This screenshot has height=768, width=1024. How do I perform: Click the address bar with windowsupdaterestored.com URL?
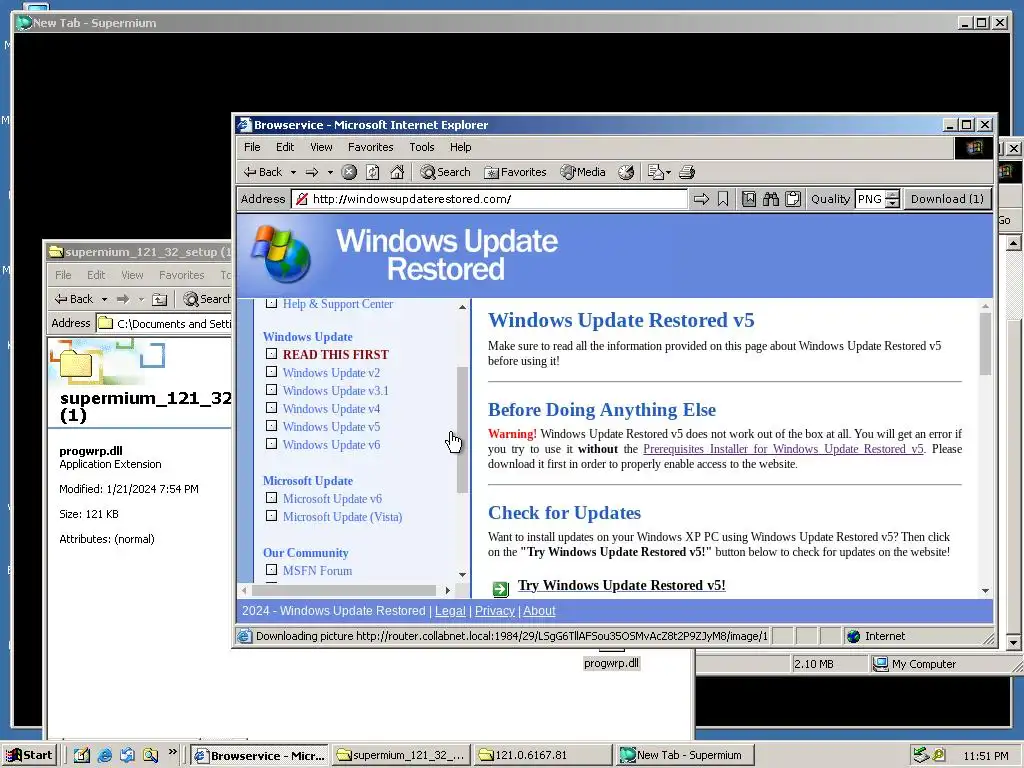click(x=490, y=199)
